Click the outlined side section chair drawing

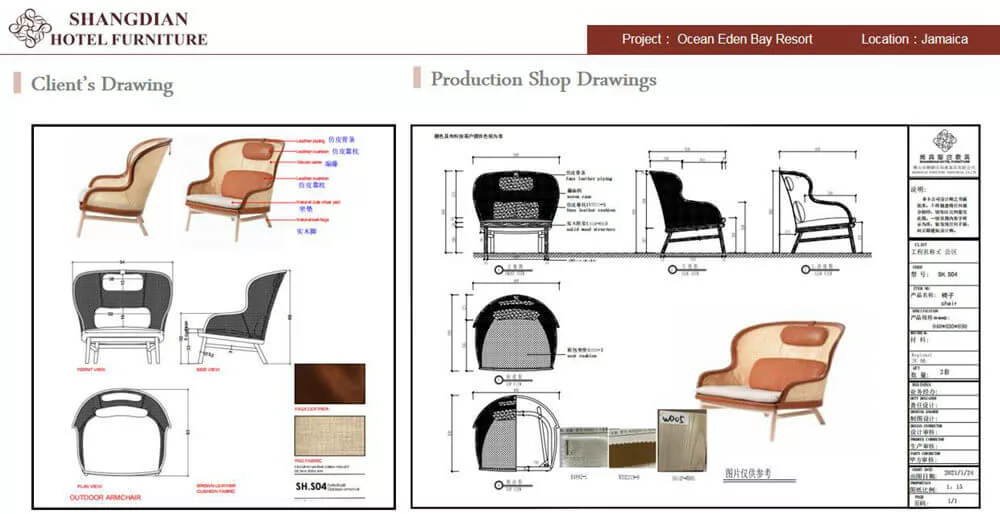815,215
